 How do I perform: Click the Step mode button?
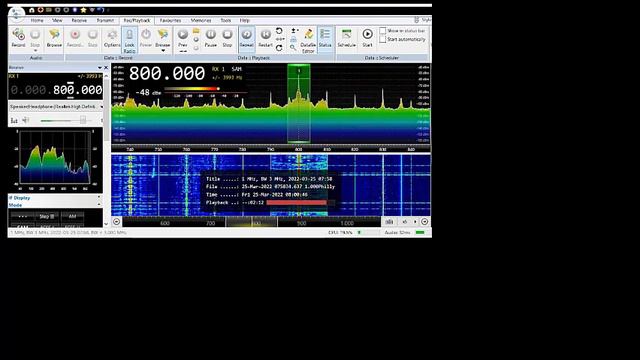[47, 216]
